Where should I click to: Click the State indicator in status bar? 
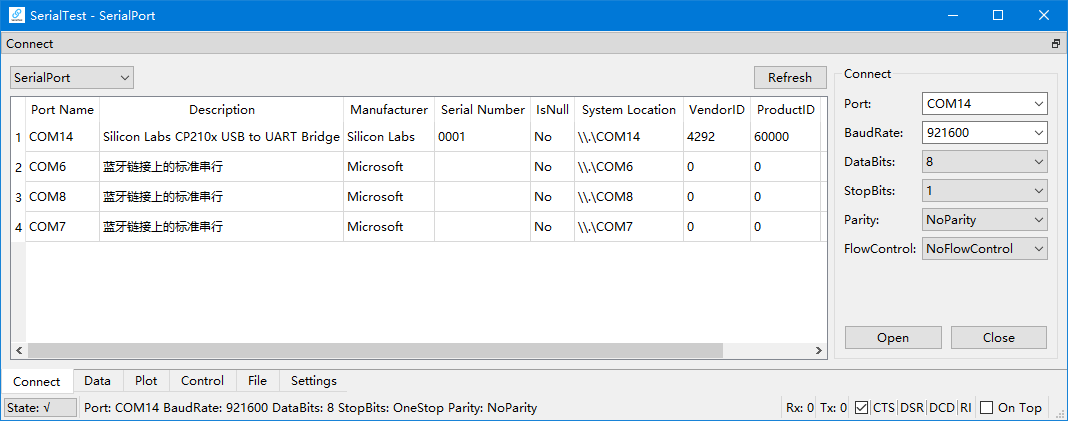click(x=40, y=408)
